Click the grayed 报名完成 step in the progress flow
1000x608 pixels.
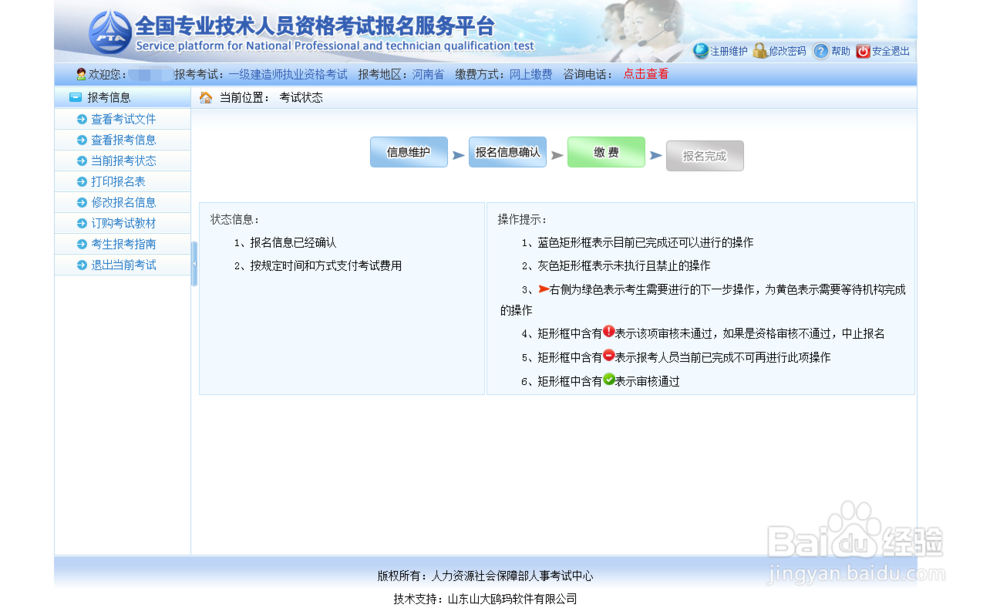pyautogui.click(x=705, y=154)
